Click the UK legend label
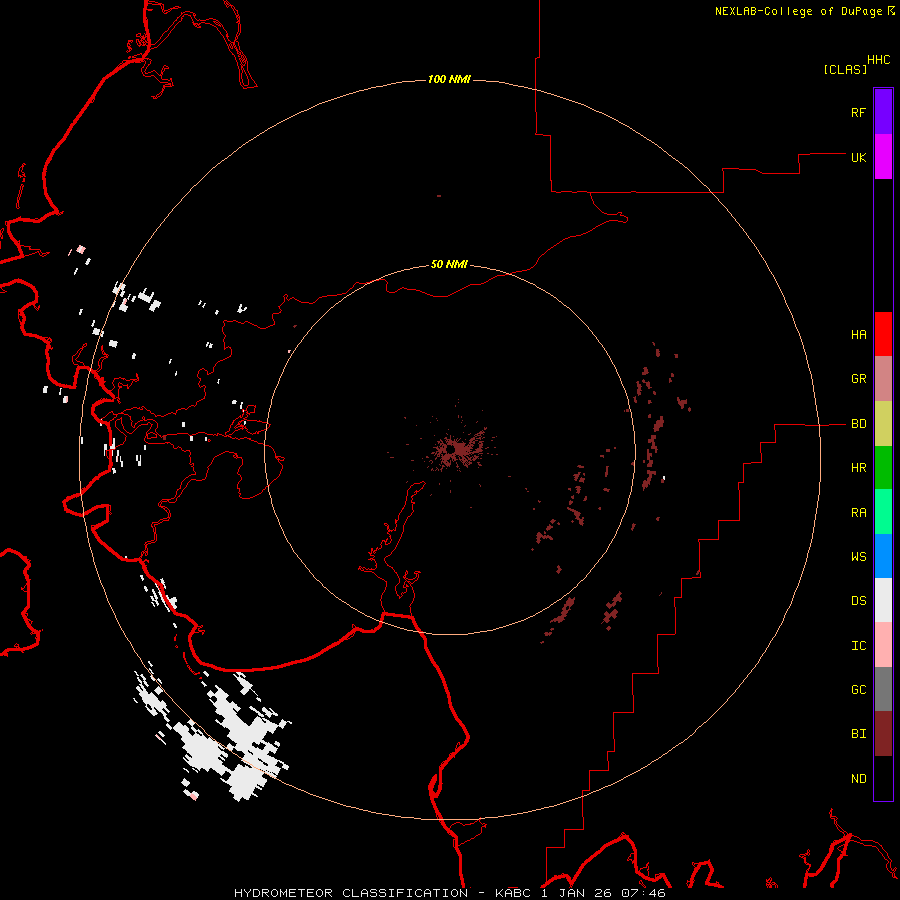Viewport: 900px width, 900px height. 858,157
